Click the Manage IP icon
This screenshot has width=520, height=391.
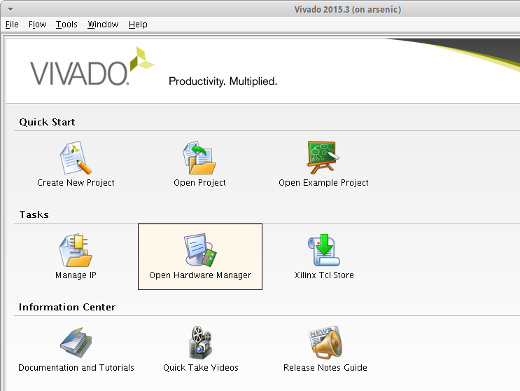tap(76, 250)
